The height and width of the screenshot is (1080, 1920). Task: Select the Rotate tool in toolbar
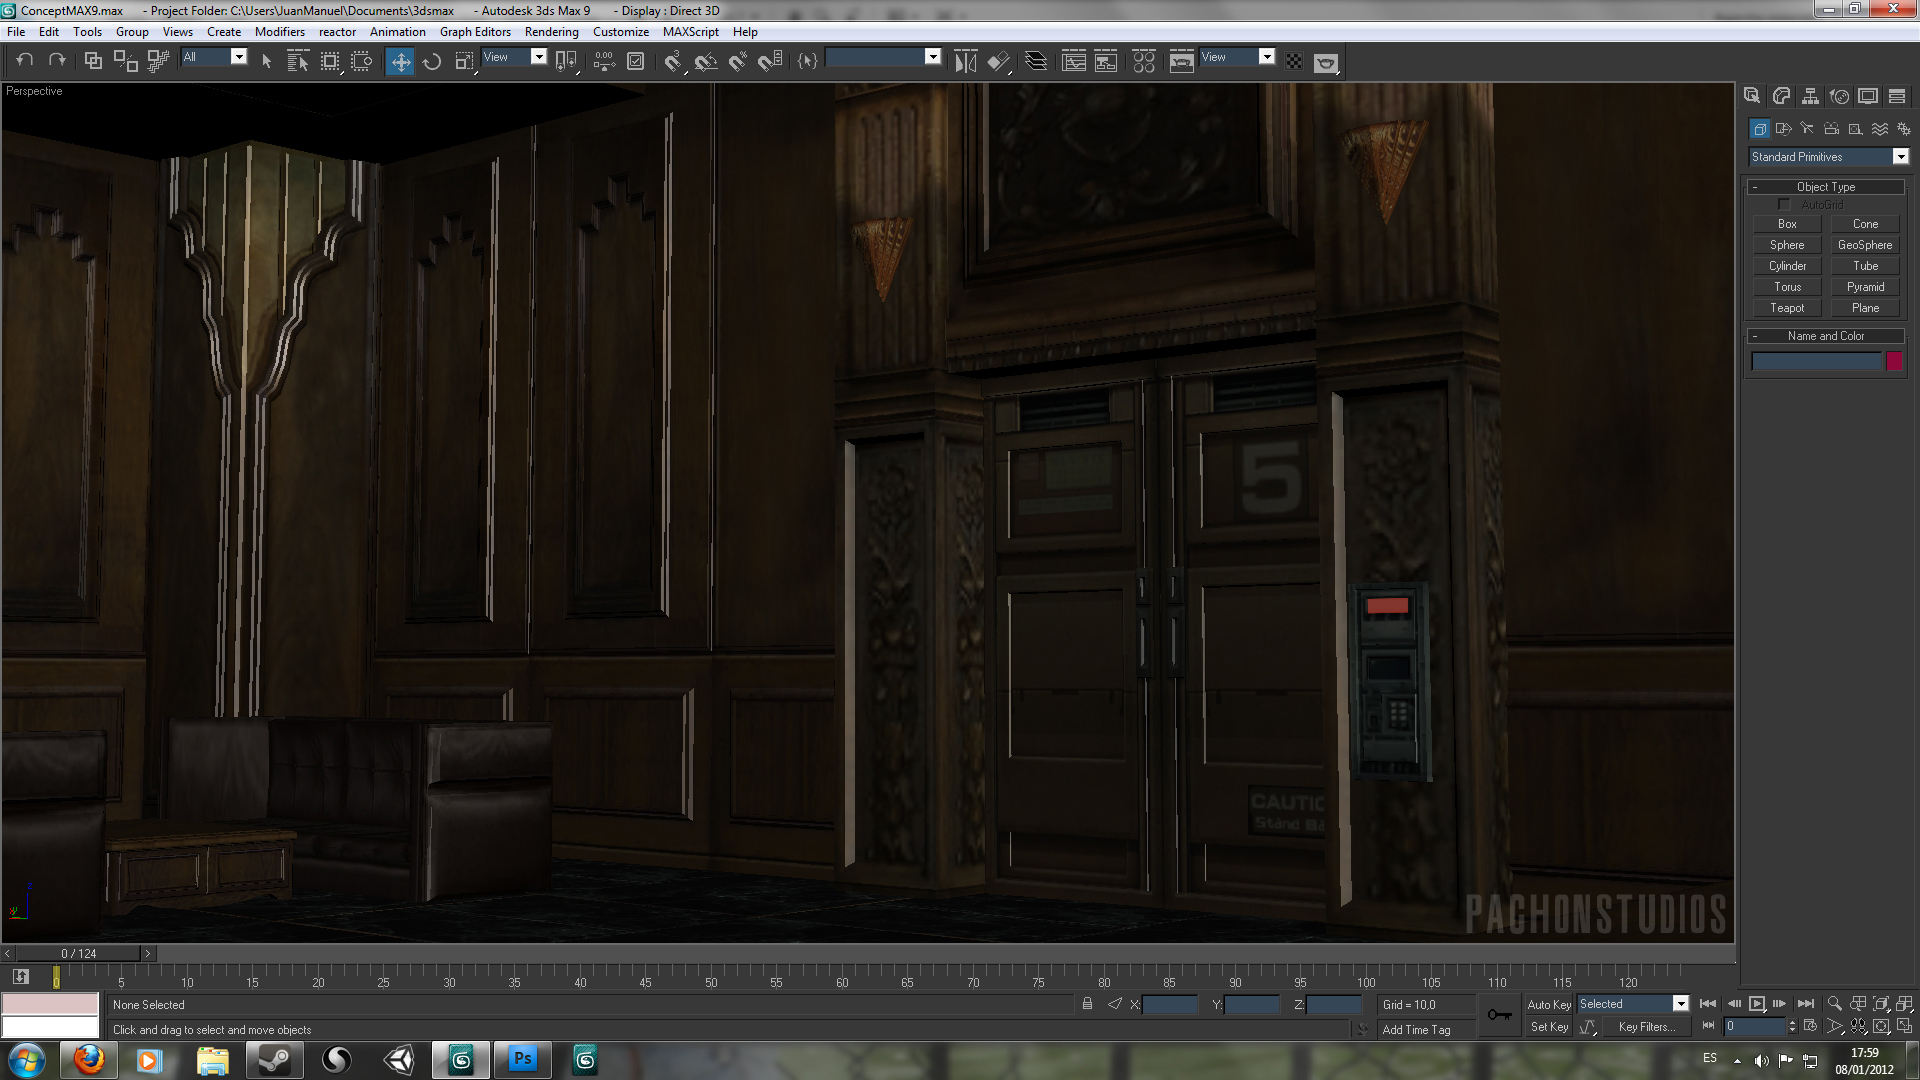tap(432, 62)
